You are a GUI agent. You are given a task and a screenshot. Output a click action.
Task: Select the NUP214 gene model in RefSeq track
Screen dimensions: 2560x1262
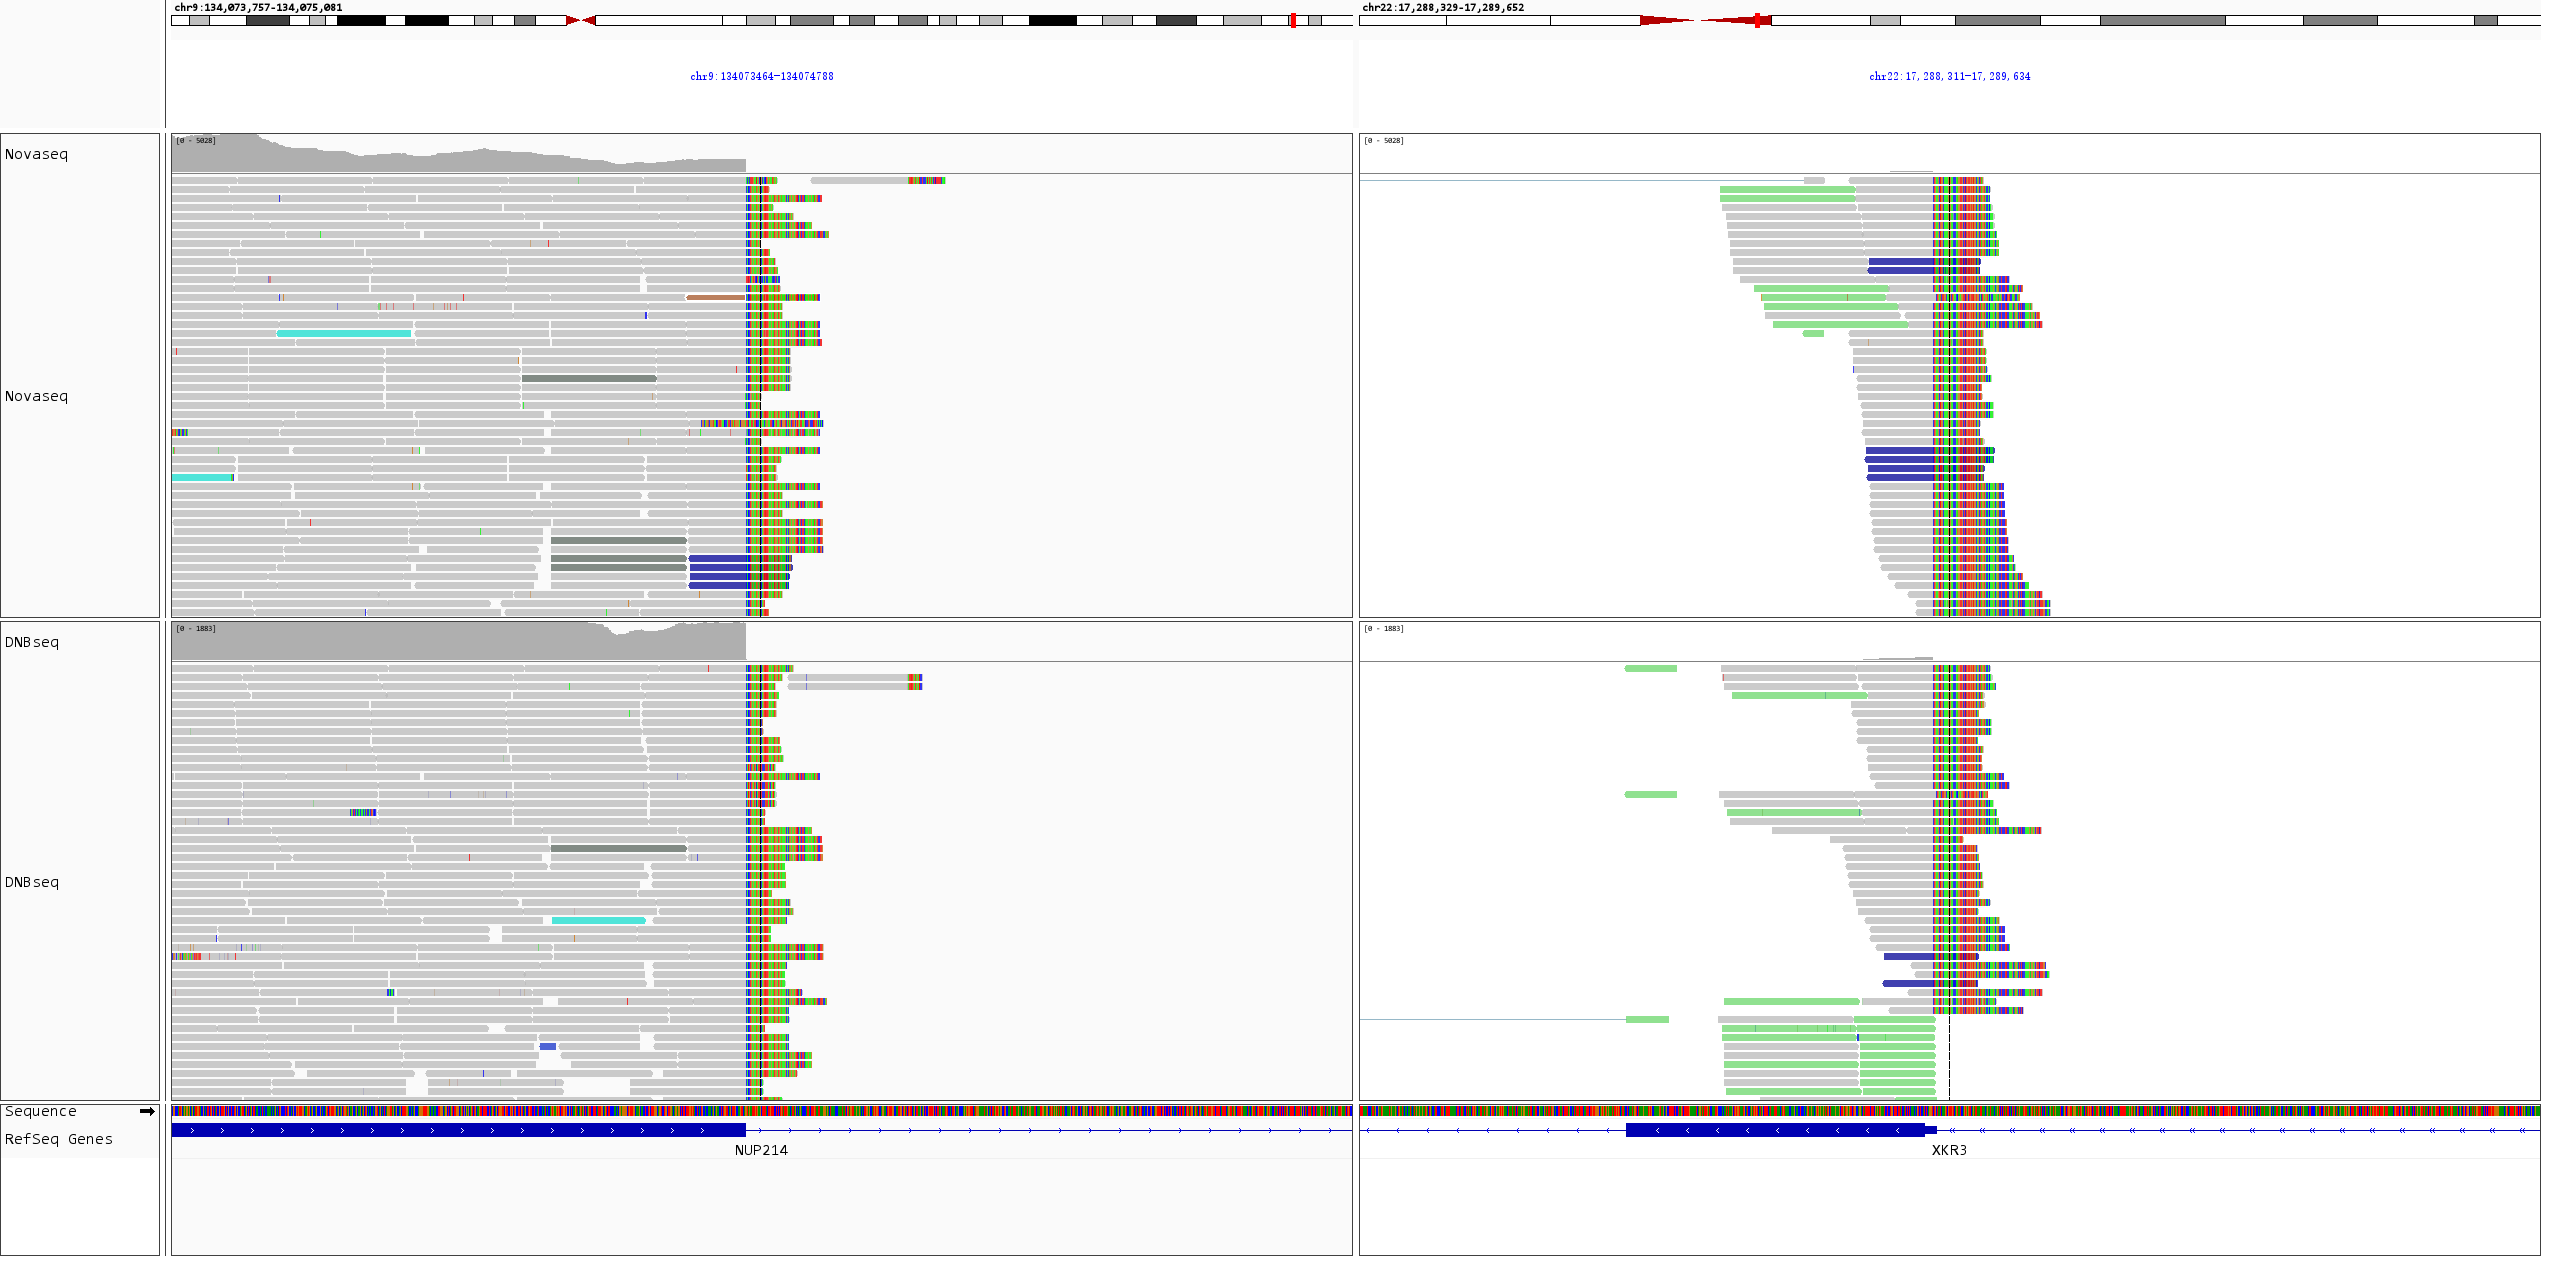pos(450,1131)
